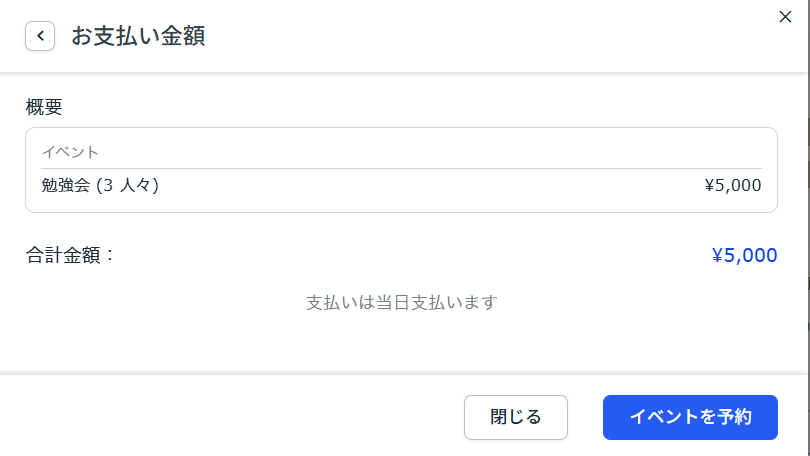Click the blue ¥5,000 total amount

[744, 255]
